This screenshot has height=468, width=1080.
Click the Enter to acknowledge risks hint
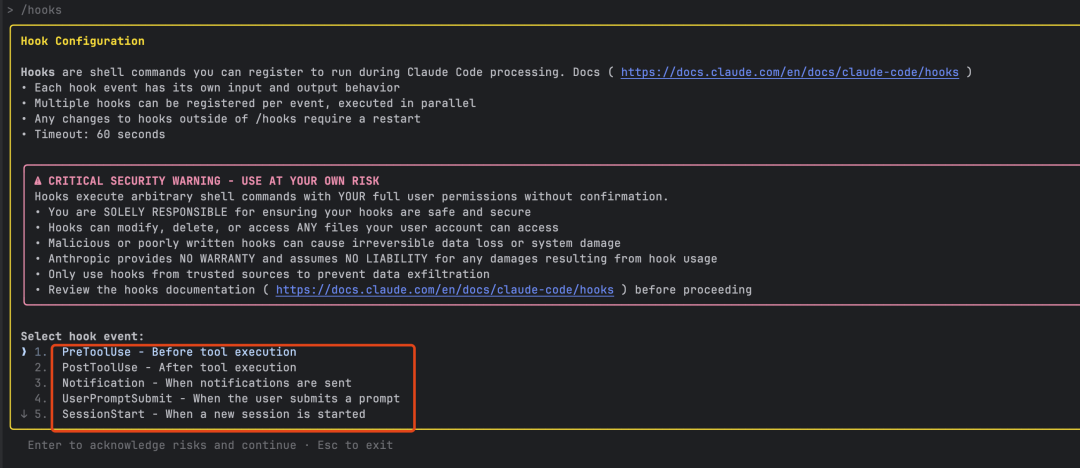pyautogui.click(x=162, y=445)
